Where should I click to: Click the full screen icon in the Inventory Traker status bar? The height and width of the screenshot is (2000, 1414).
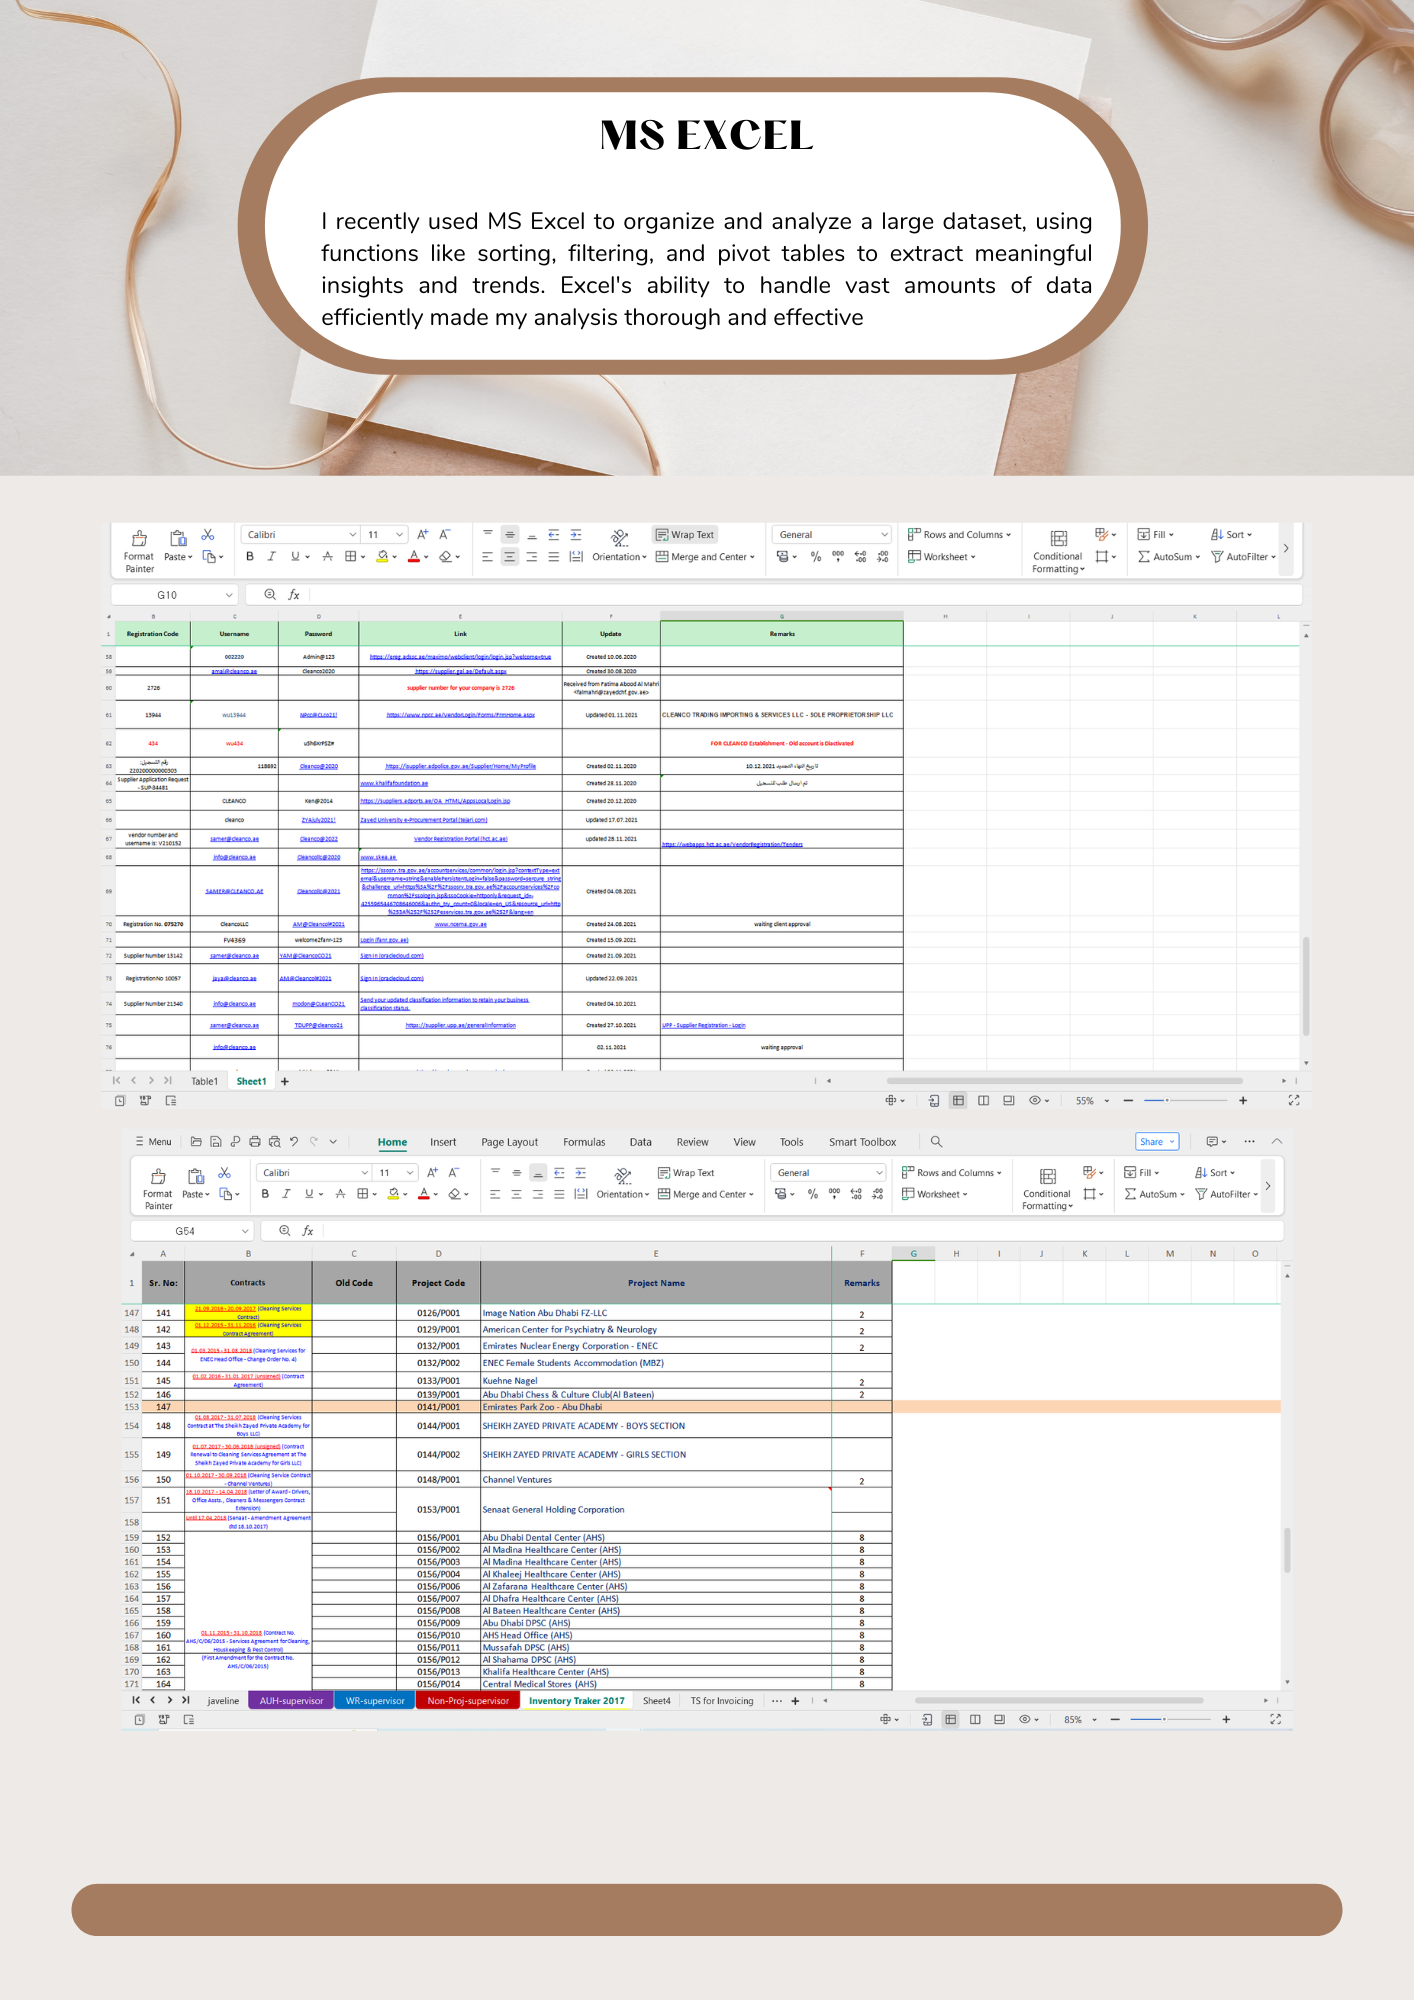click(x=1275, y=1719)
